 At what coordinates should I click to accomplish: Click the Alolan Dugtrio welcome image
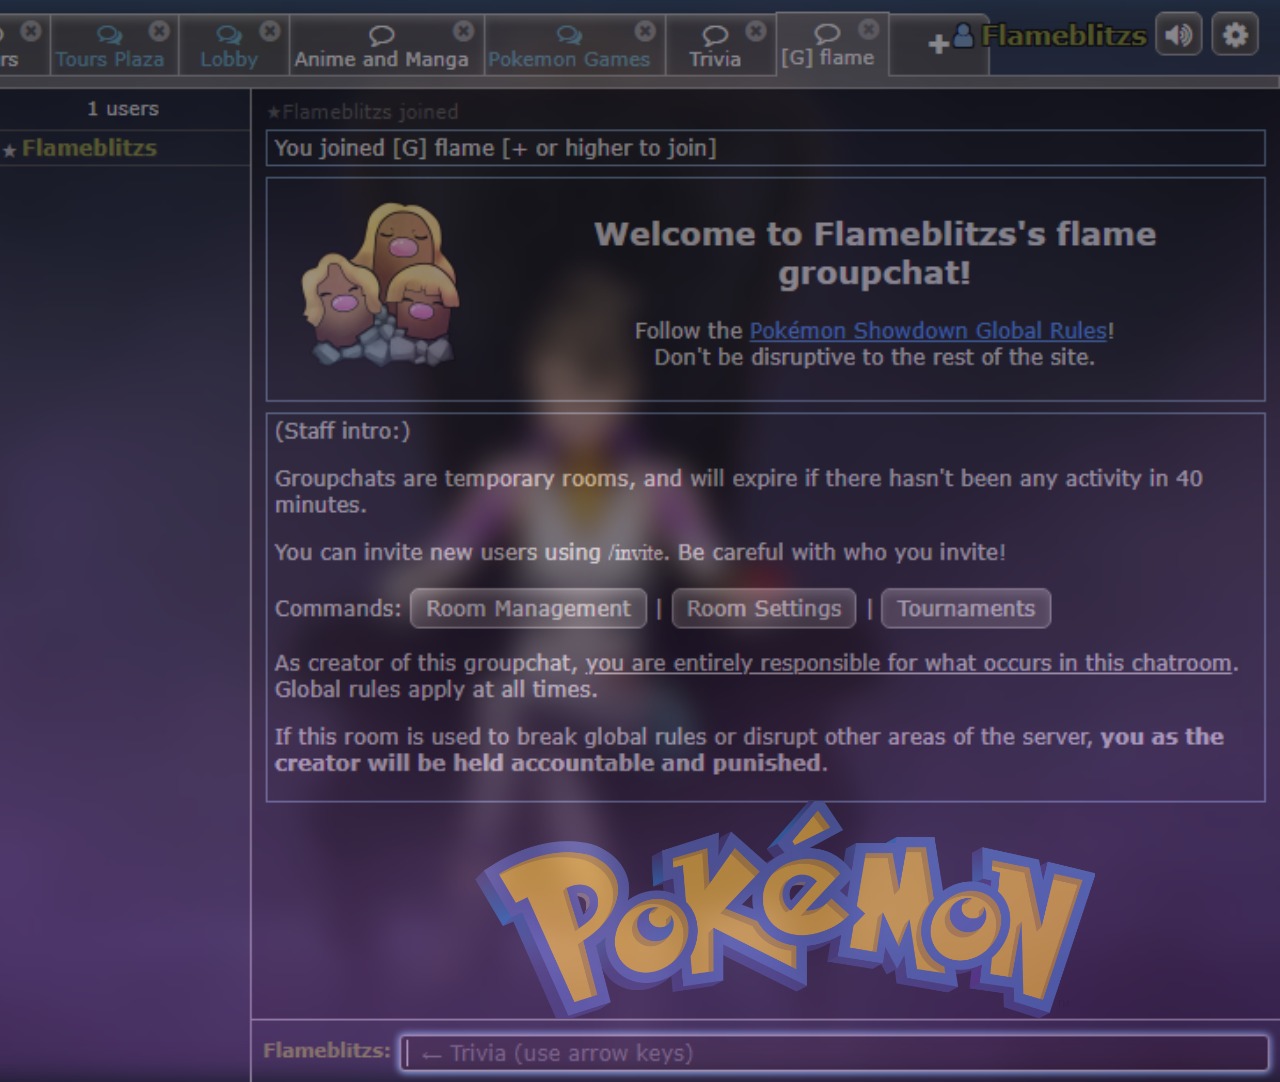(x=380, y=285)
